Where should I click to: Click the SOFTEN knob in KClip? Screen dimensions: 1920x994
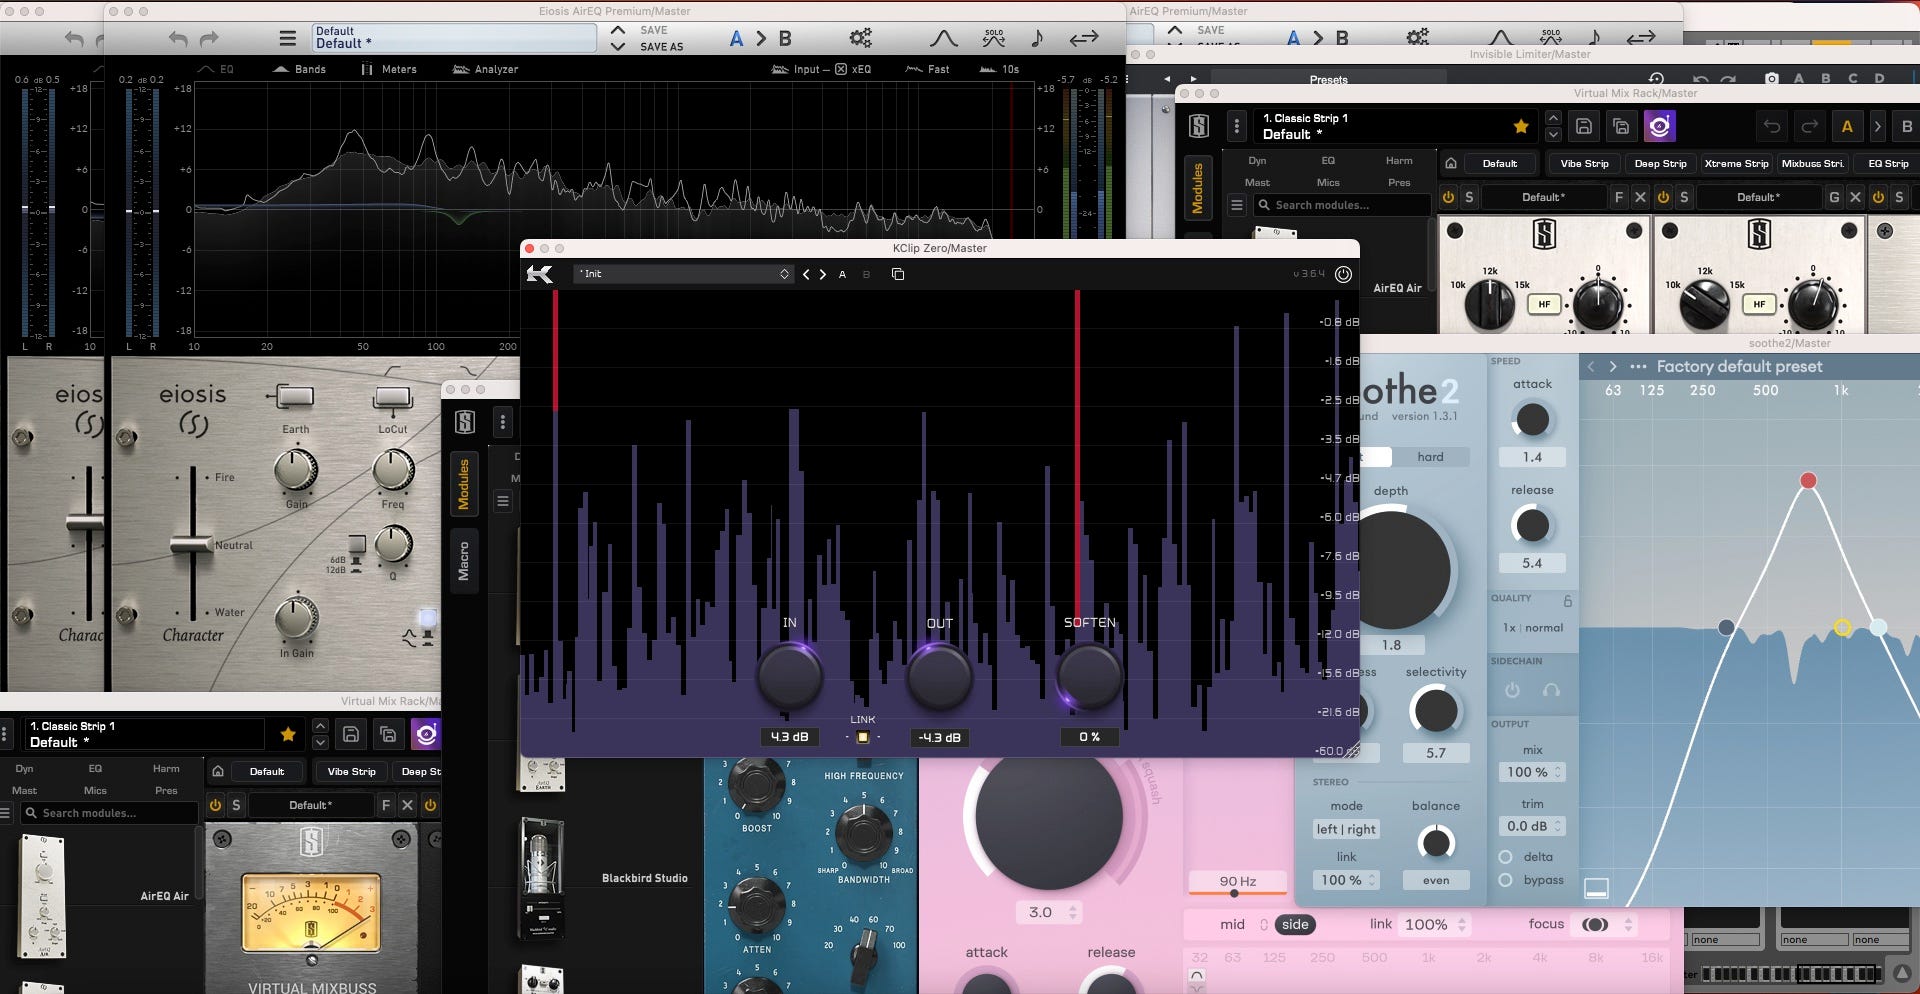point(1089,677)
